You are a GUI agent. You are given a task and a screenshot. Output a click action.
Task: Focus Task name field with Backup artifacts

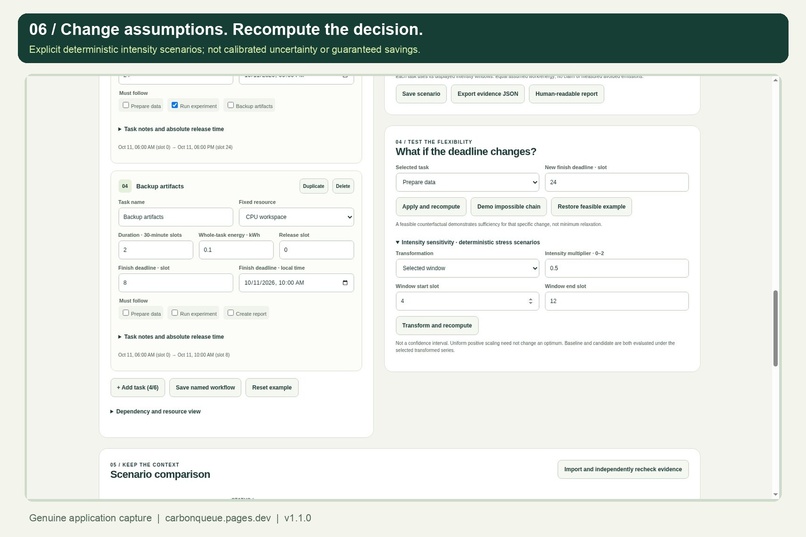176,217
